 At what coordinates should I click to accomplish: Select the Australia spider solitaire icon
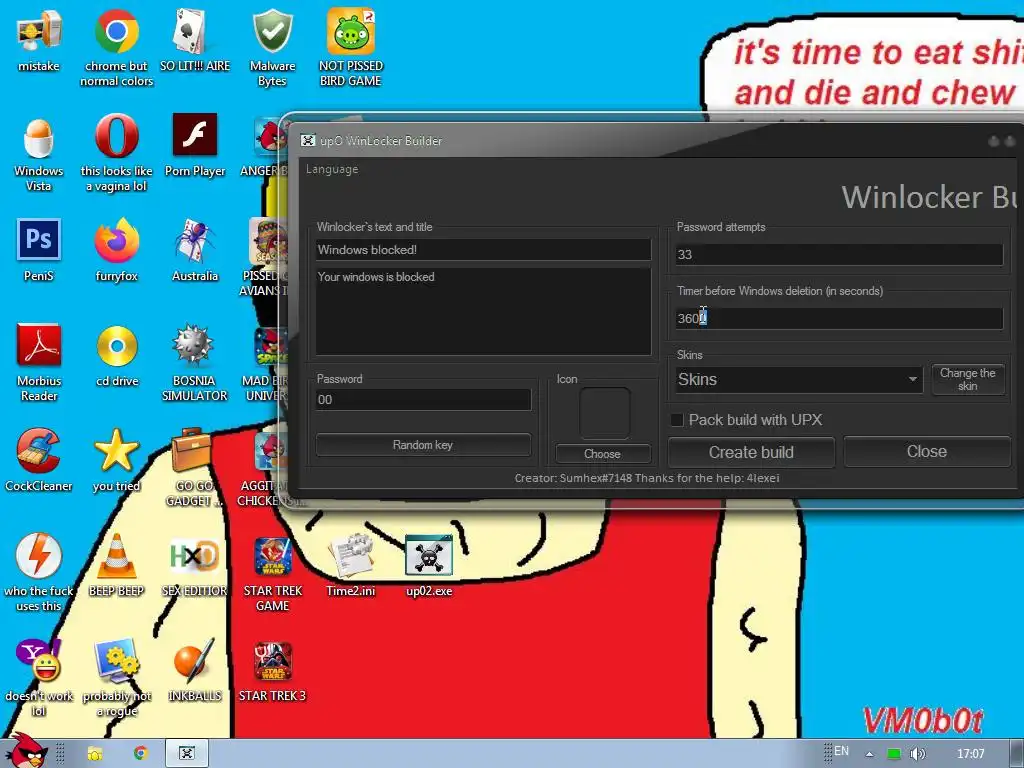click(x=195, y=240)
